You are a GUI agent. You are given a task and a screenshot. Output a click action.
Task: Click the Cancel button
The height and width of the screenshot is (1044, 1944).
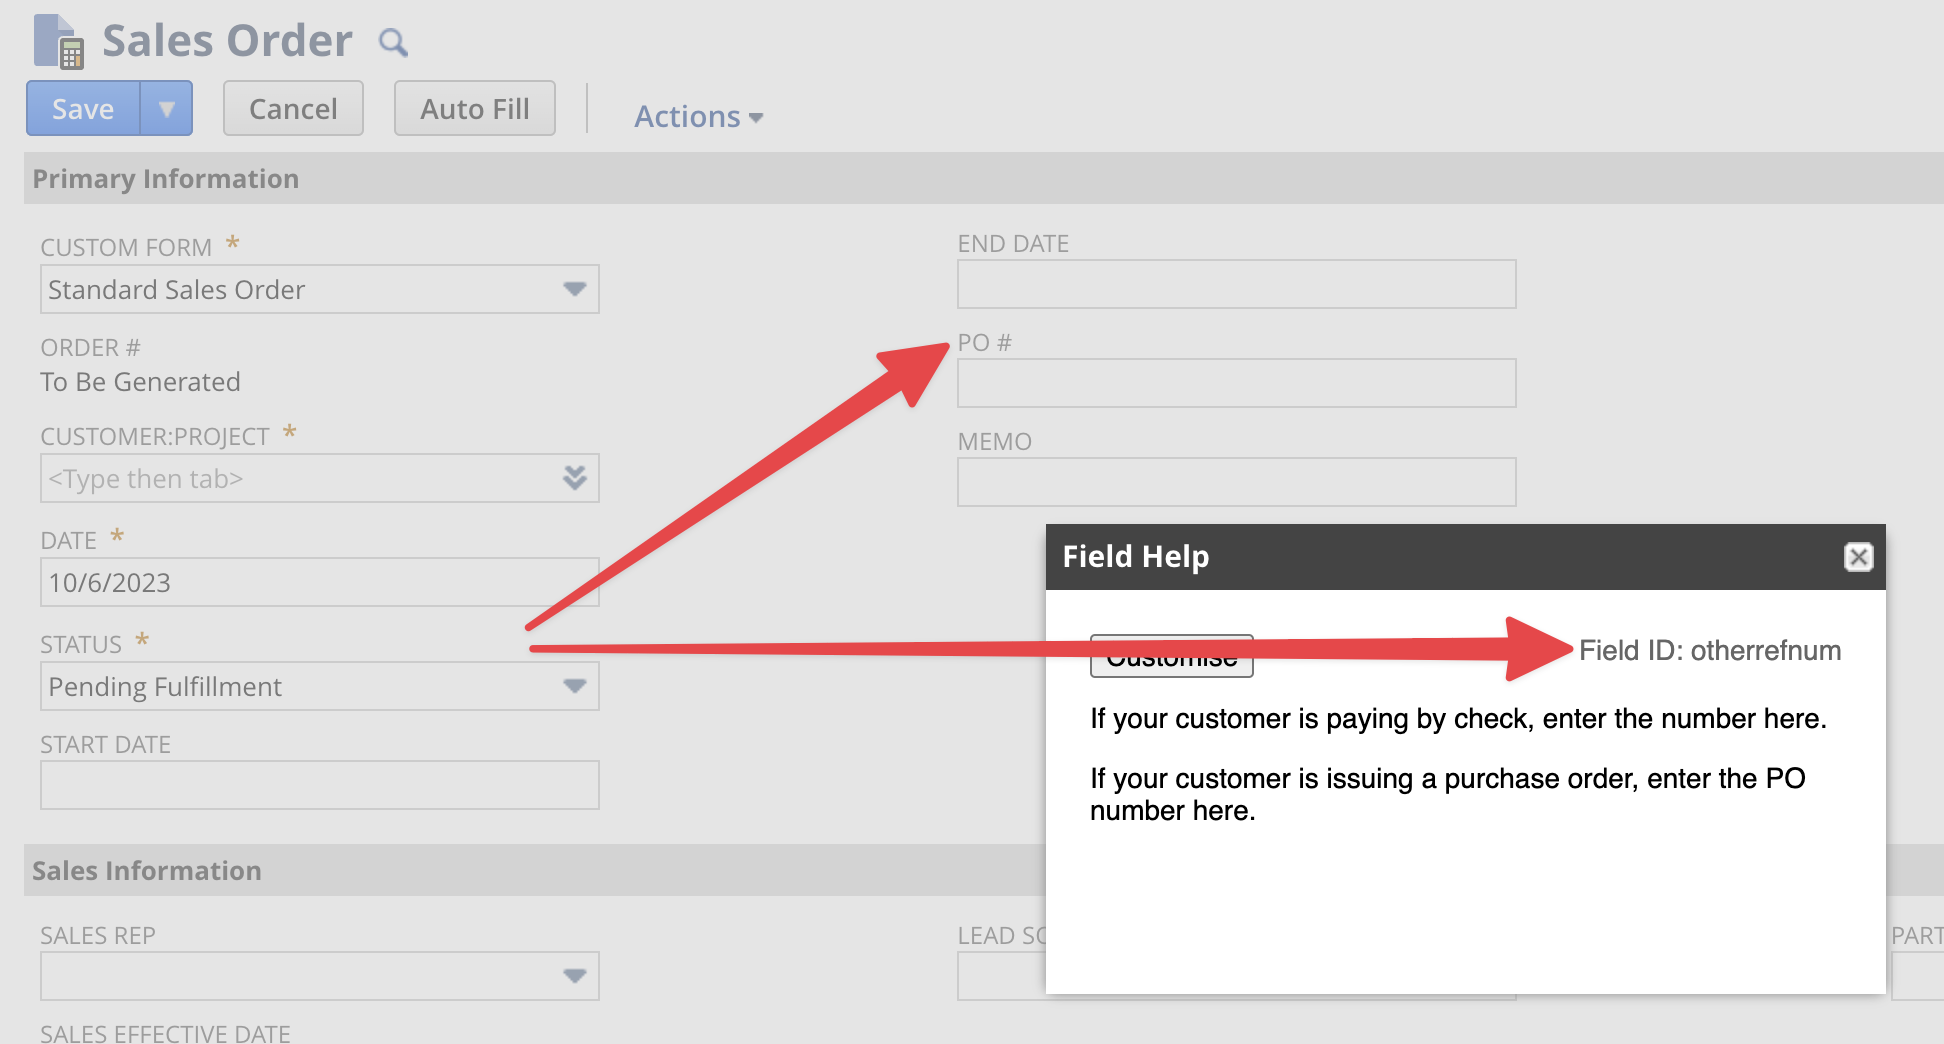coord(292,108)
